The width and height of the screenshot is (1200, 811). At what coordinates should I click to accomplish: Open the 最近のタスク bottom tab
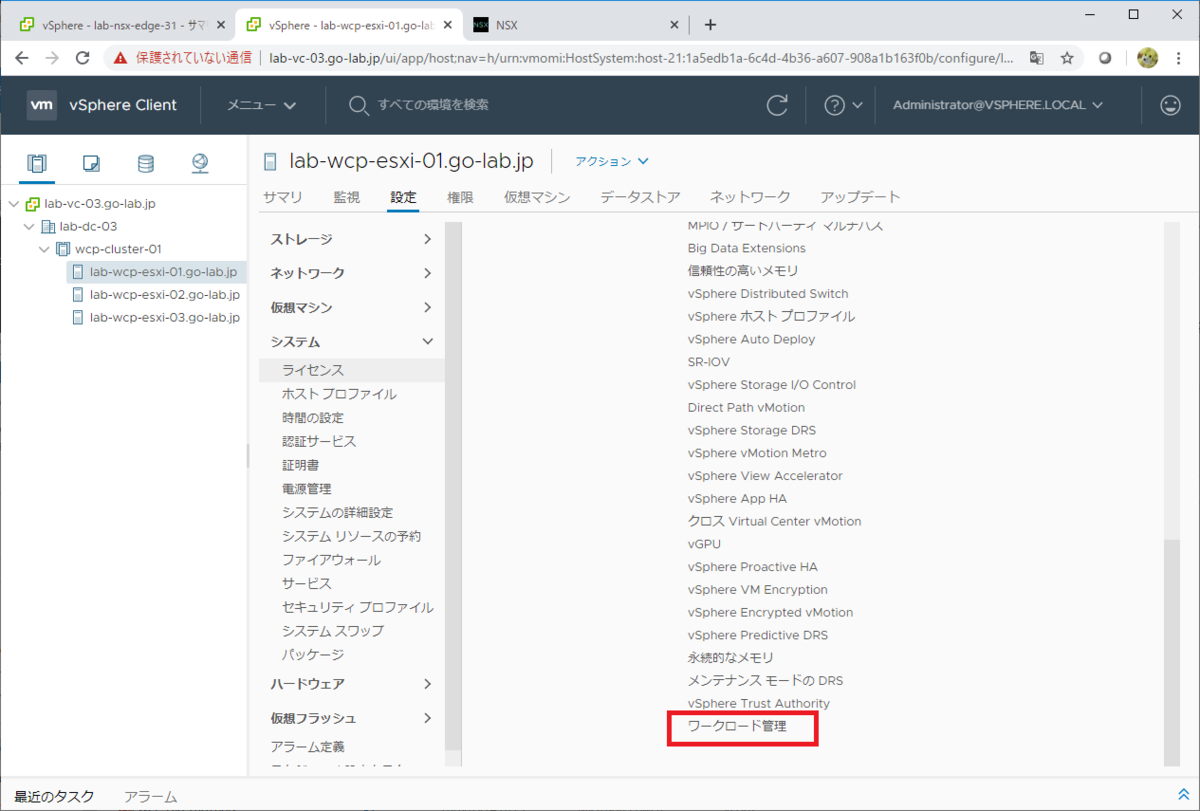coord(54,796)
